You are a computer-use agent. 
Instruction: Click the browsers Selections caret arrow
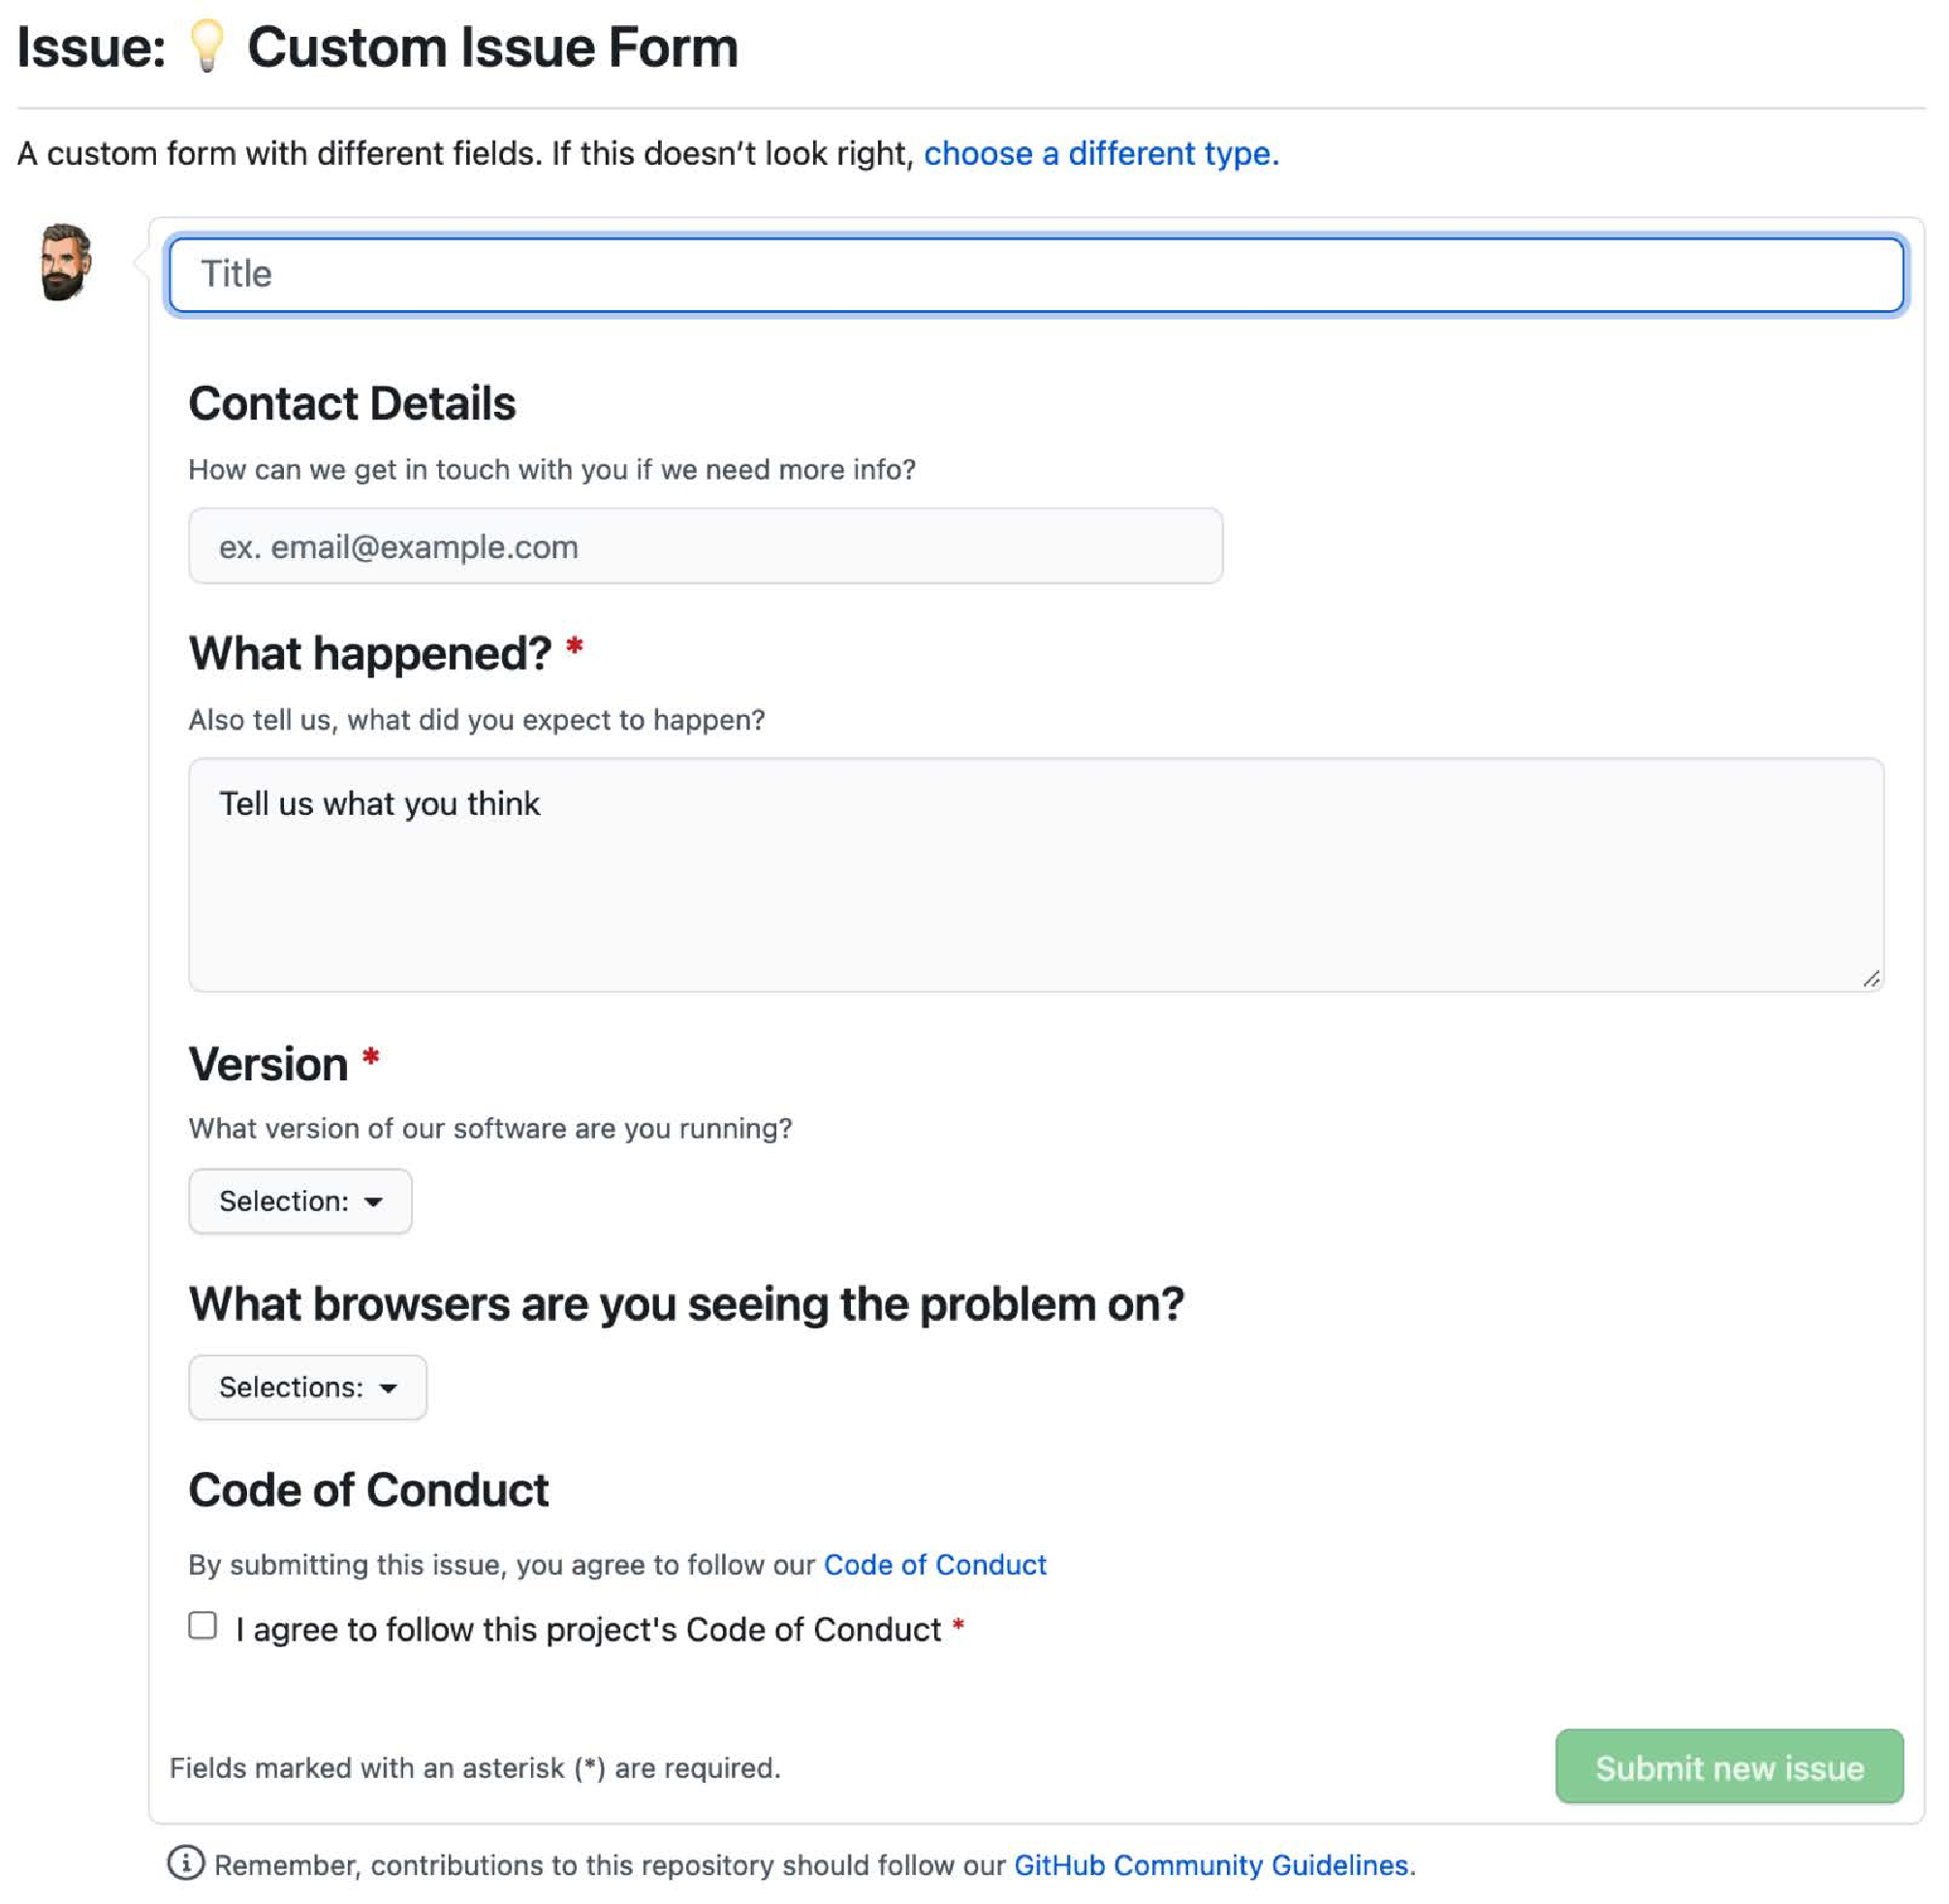click(389, 1388)
